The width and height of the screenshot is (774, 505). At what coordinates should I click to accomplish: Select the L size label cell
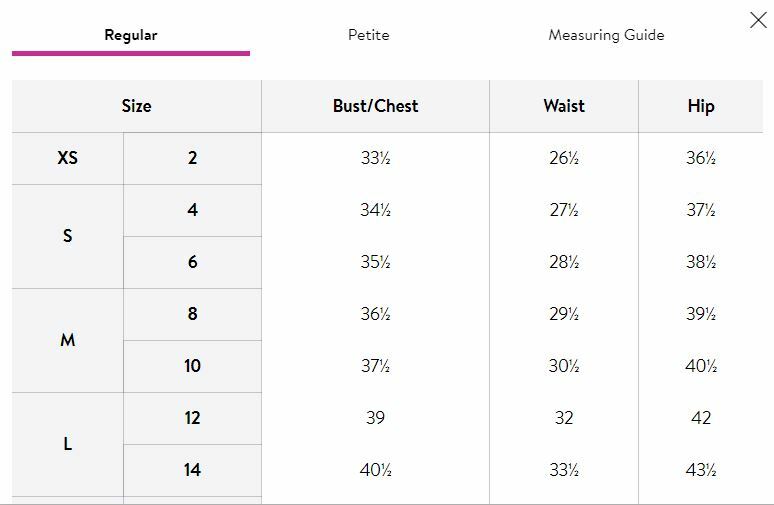pyautogui.click(x=68, y=444)
